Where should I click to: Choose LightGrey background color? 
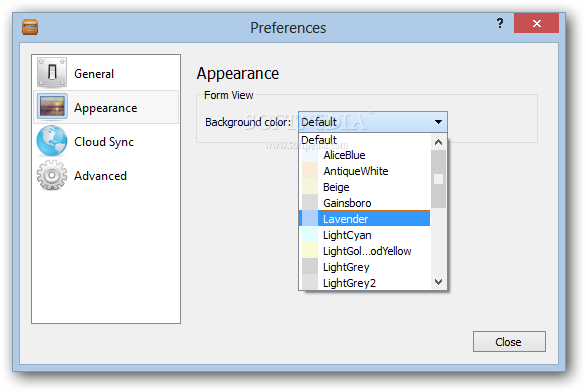[x=365, y=267]
